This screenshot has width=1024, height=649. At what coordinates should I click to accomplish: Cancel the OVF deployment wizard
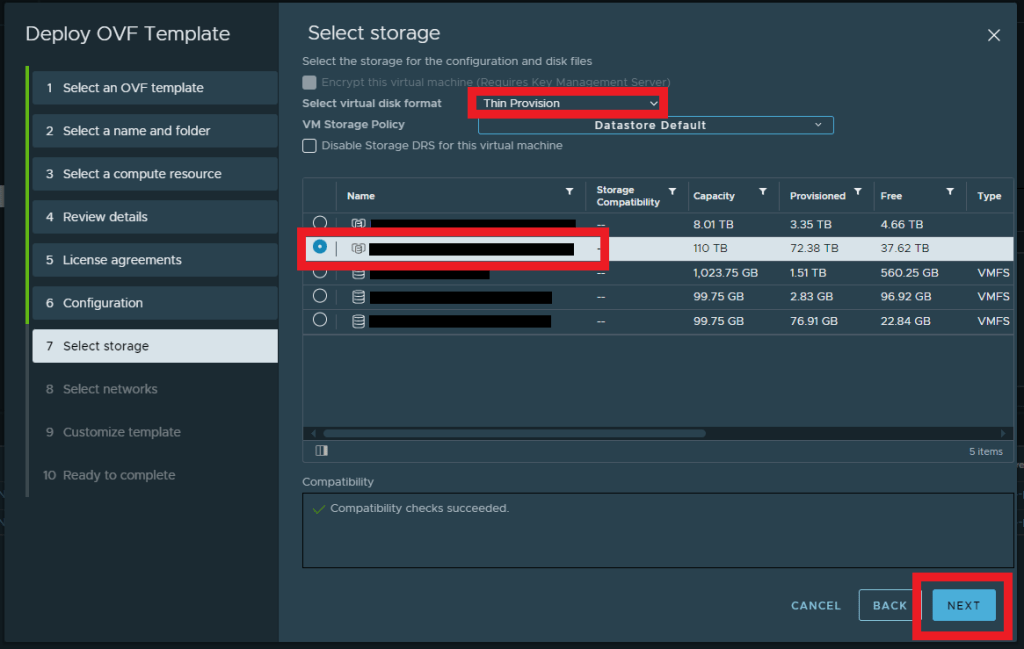815,605
